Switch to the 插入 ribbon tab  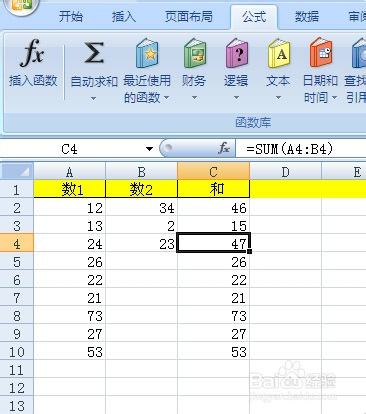[x=124, y=16]
